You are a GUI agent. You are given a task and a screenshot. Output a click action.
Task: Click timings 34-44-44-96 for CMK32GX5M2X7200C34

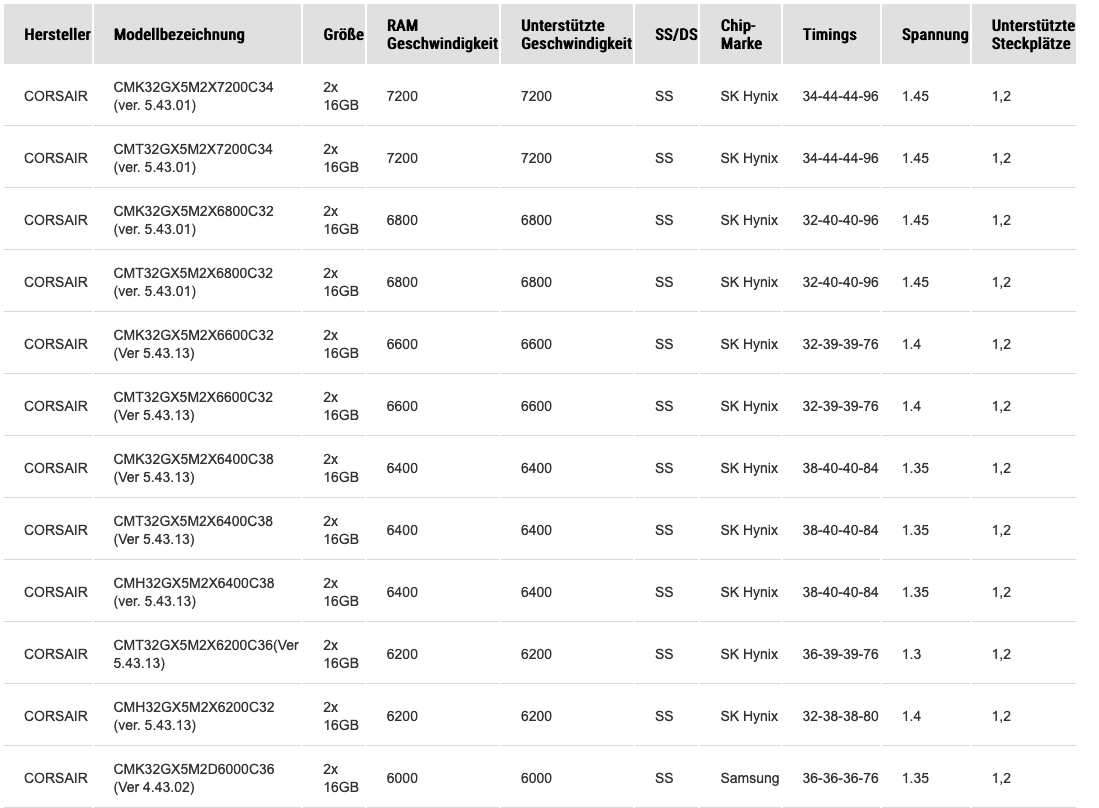tap(840, 96)
